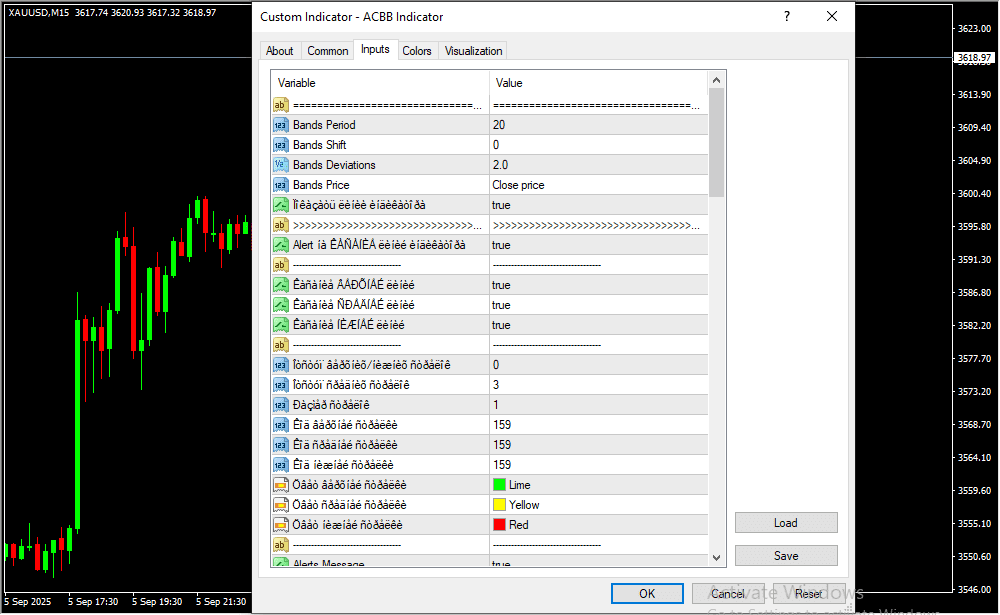Switch to the Visualization tab
The width and height of the screenshot is (1000, 615).
tap(474, 51)
